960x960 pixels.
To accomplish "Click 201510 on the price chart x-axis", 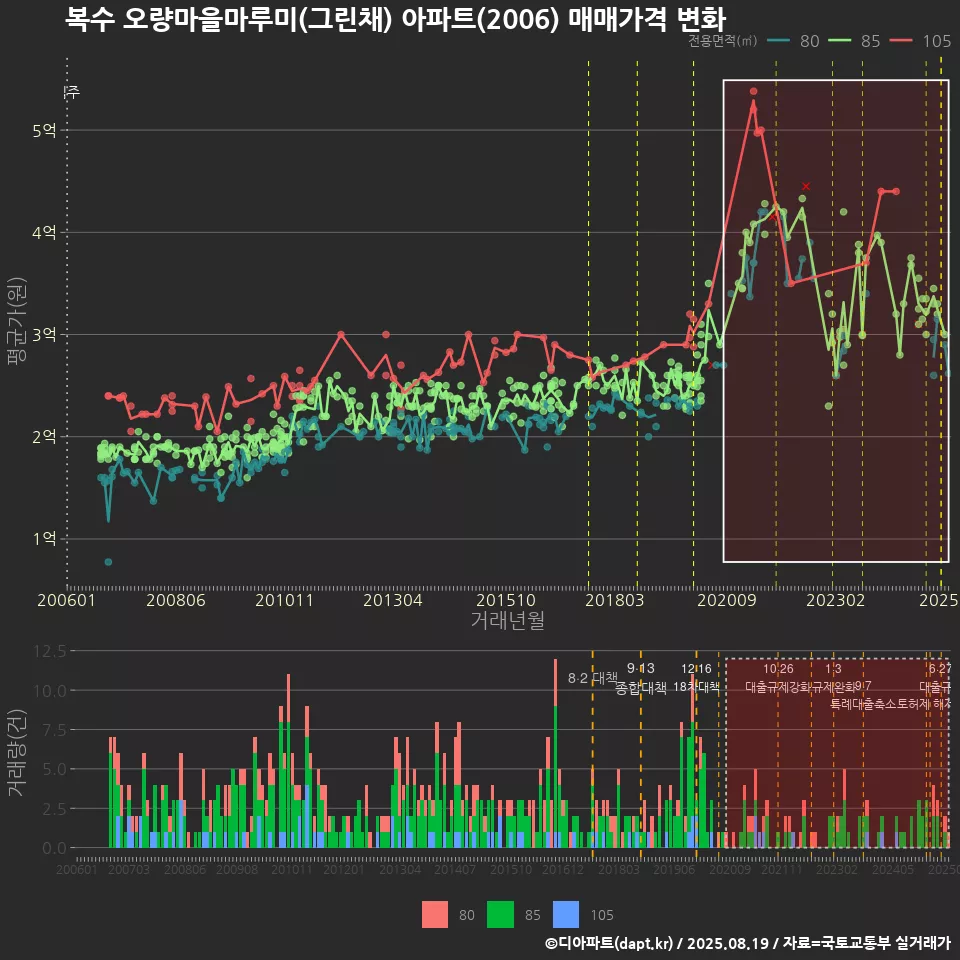I will coord(506,600).
